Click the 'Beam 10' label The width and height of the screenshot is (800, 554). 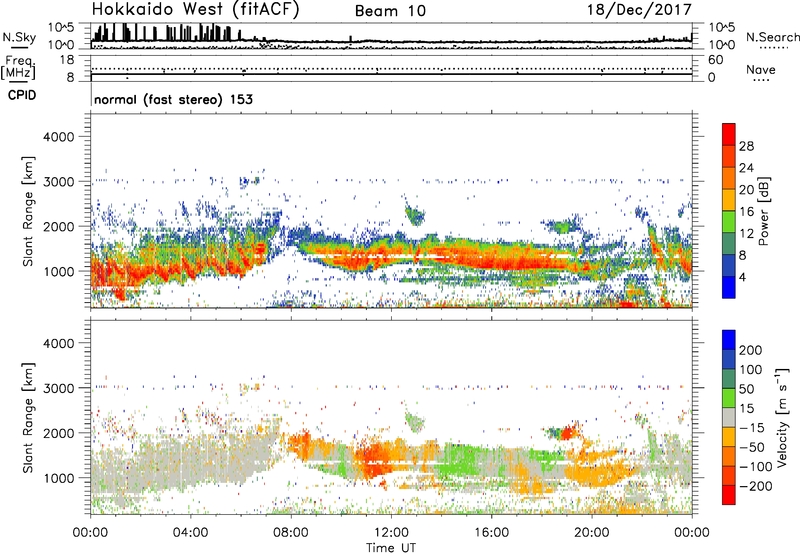point(390,11)
